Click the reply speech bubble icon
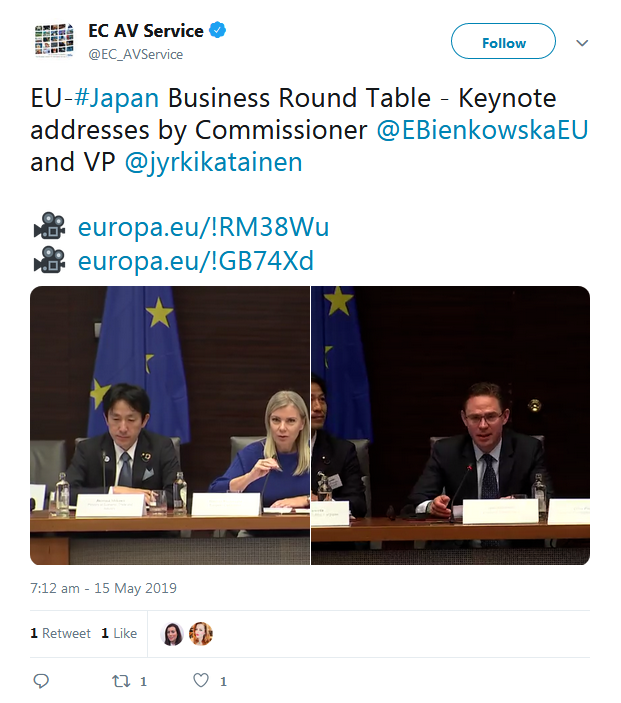This screenshot has width=621, height=703. coord(41,681)
